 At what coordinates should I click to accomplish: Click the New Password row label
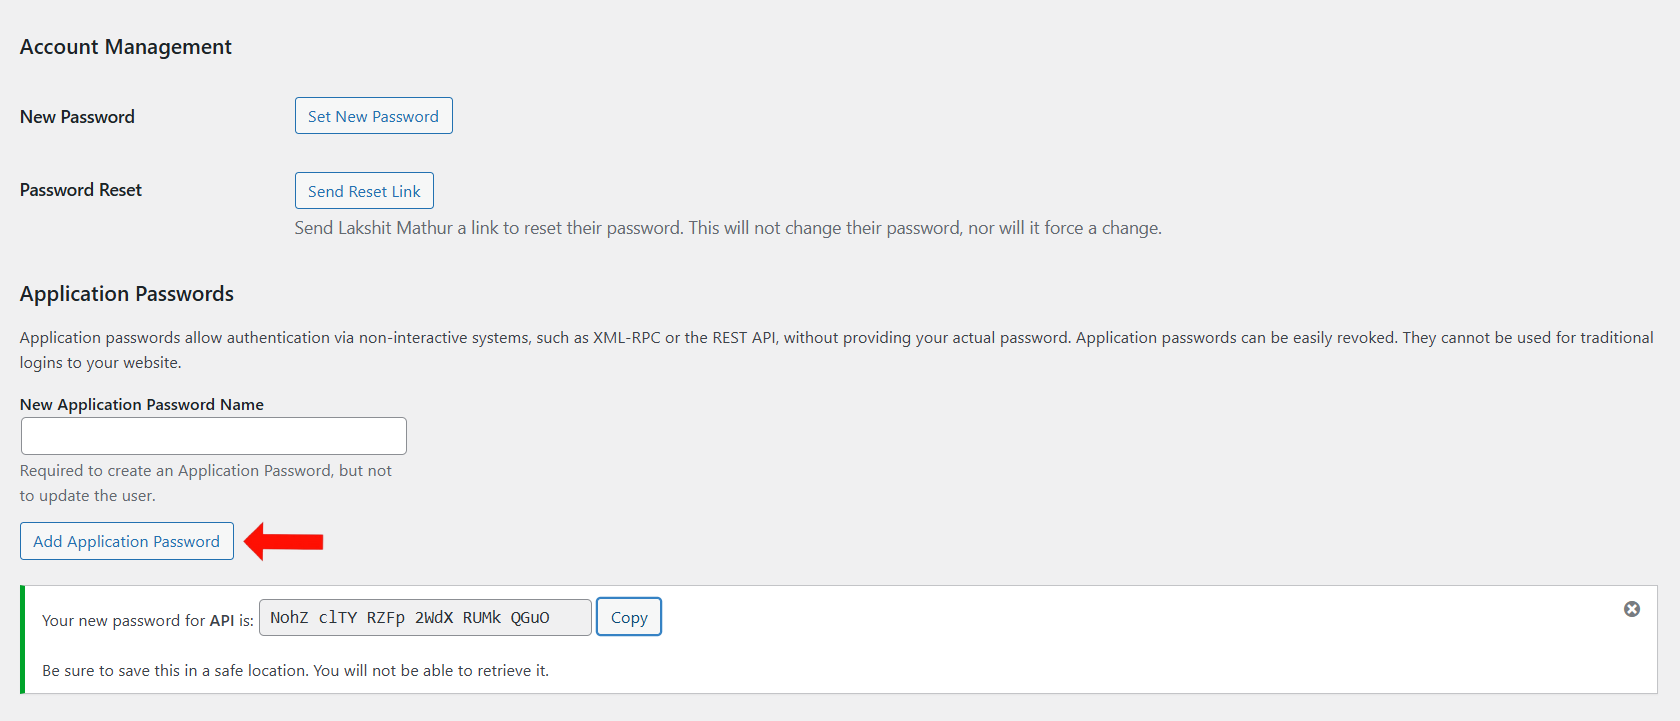77,117
